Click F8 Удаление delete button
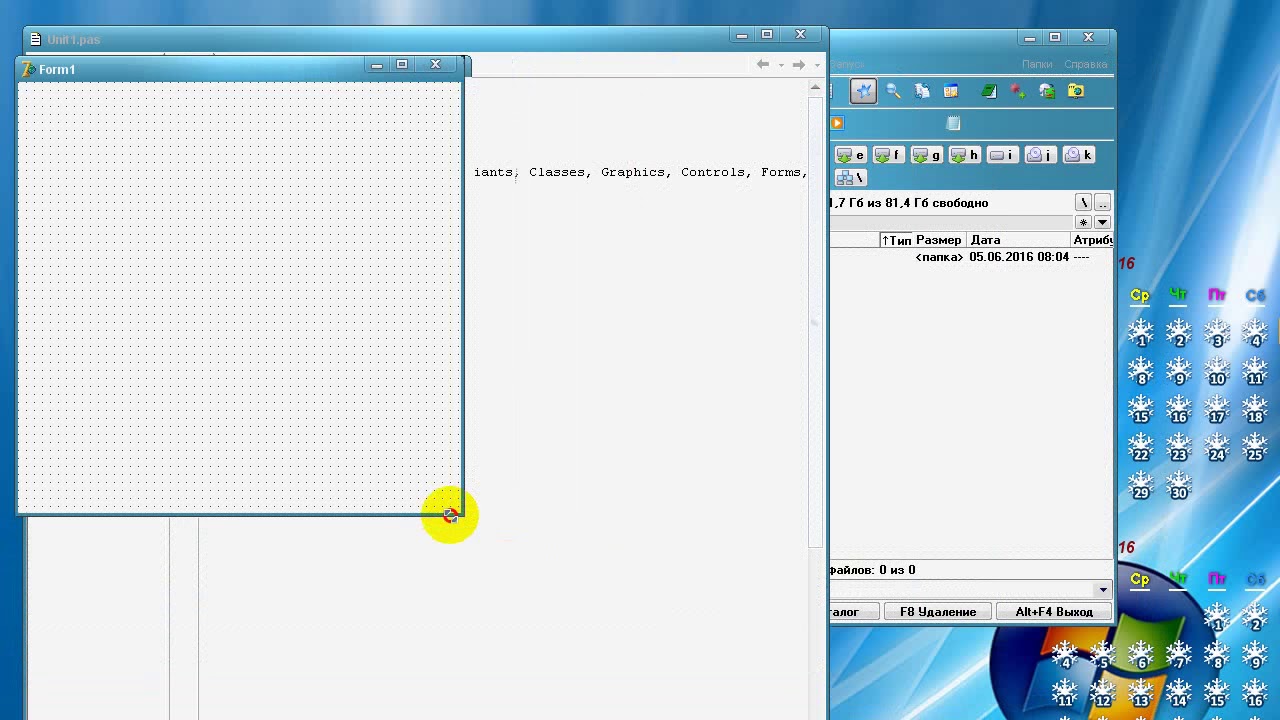Viewport: 1280px width, 720px height. [x=938, y=612]
